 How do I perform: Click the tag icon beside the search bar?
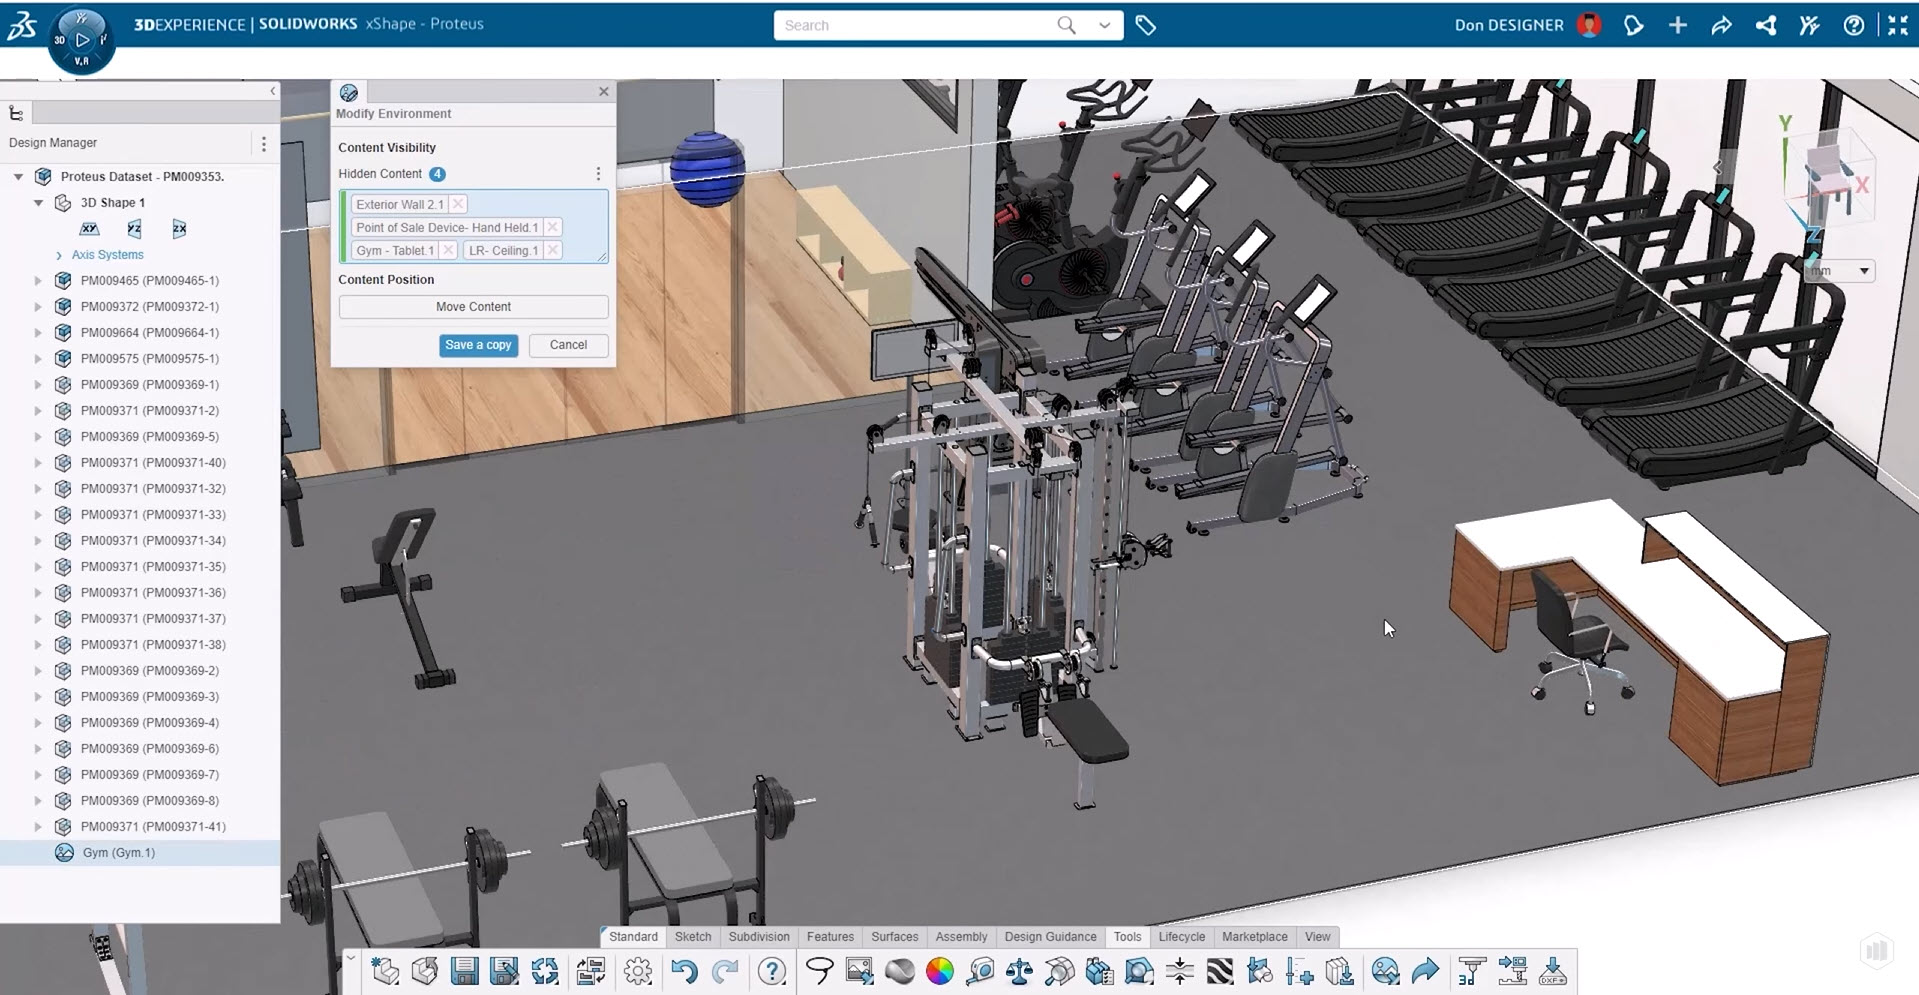click(1146, 26)
